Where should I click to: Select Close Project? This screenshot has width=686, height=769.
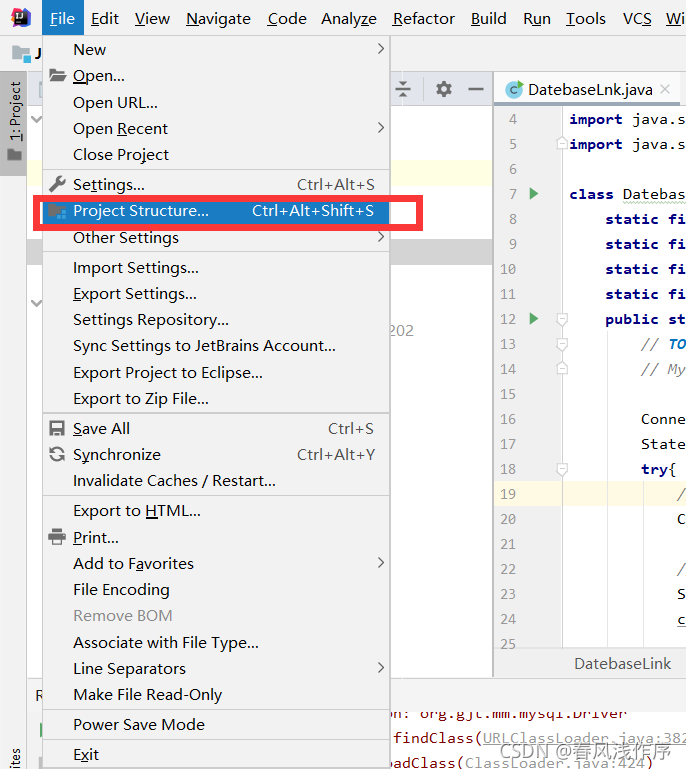point(216,154)
